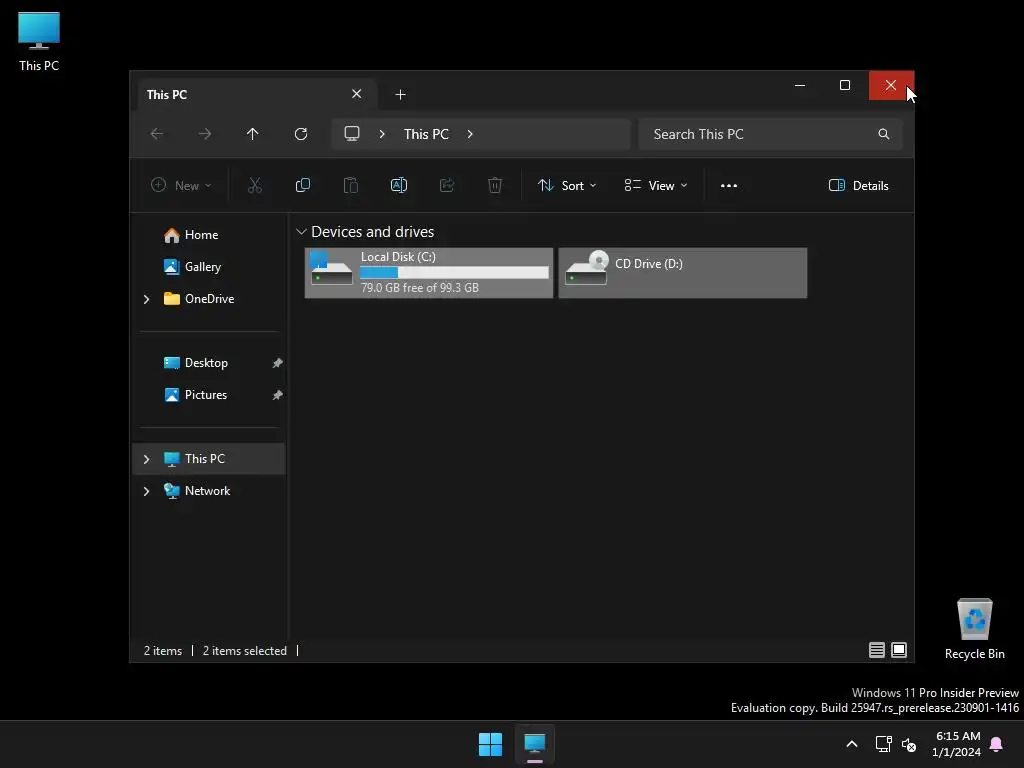This screenshot has width=1024, height=768.
Task: Click the pin icon beside Pictures
Action: tap(278, 394)
